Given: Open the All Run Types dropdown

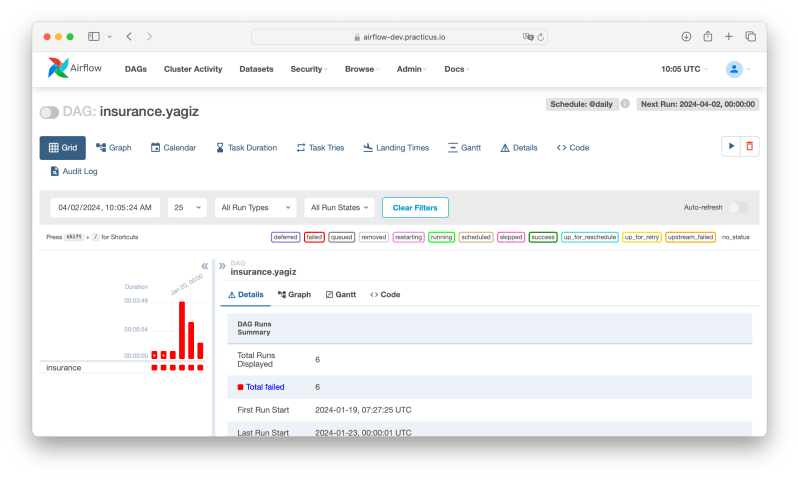Looking at the screenshot, I should click(x=256, y=207).
